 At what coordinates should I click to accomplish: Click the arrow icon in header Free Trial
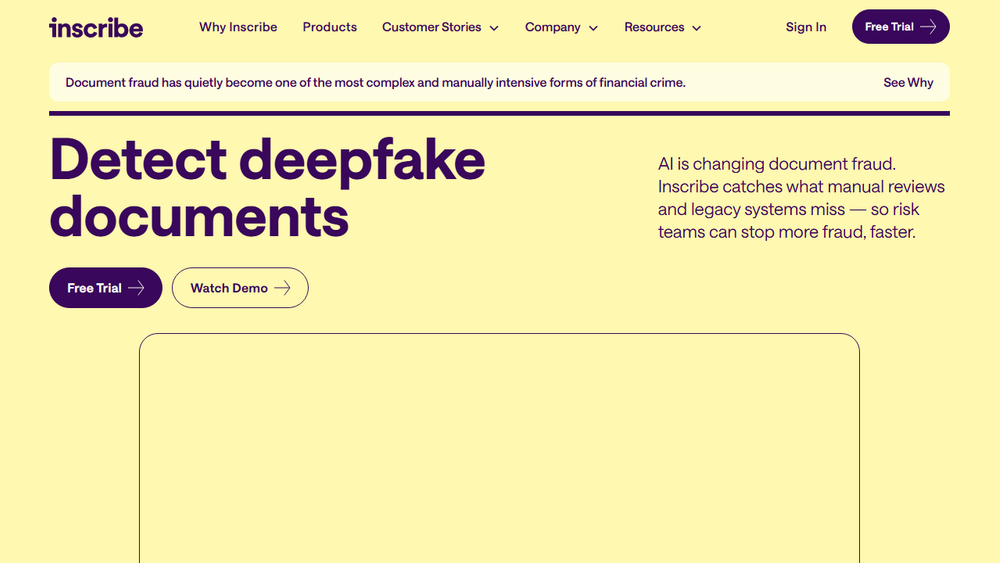929,27
